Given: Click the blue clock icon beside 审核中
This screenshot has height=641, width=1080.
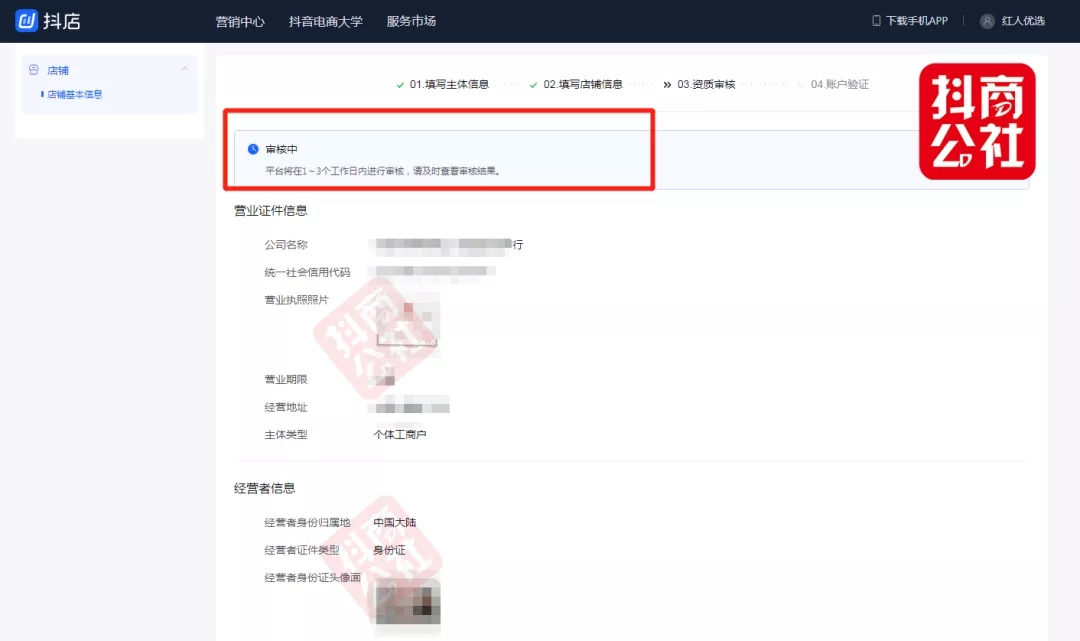Looking at the screenshot, I should pos(253,149).
